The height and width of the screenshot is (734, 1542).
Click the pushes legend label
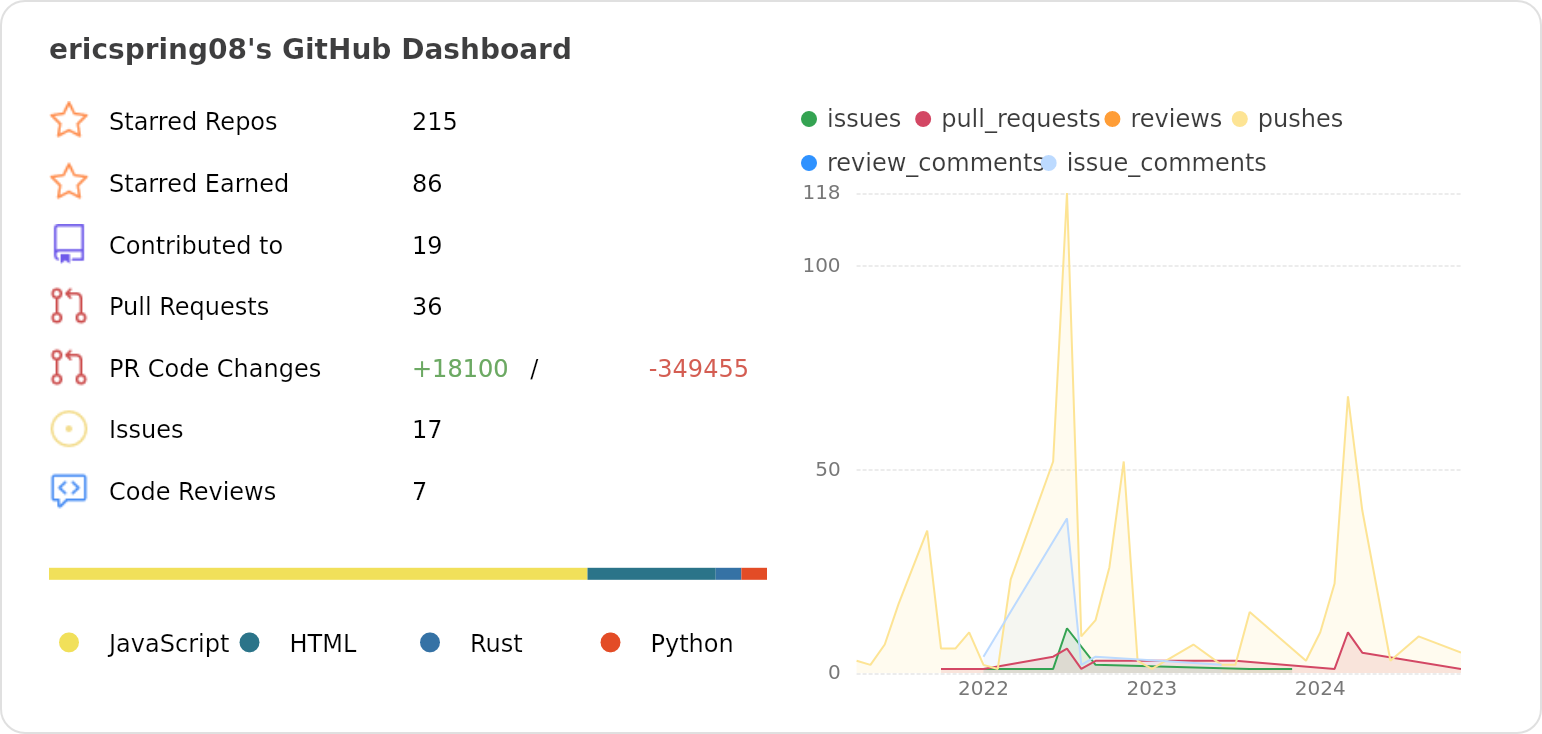coord(1300,119)
